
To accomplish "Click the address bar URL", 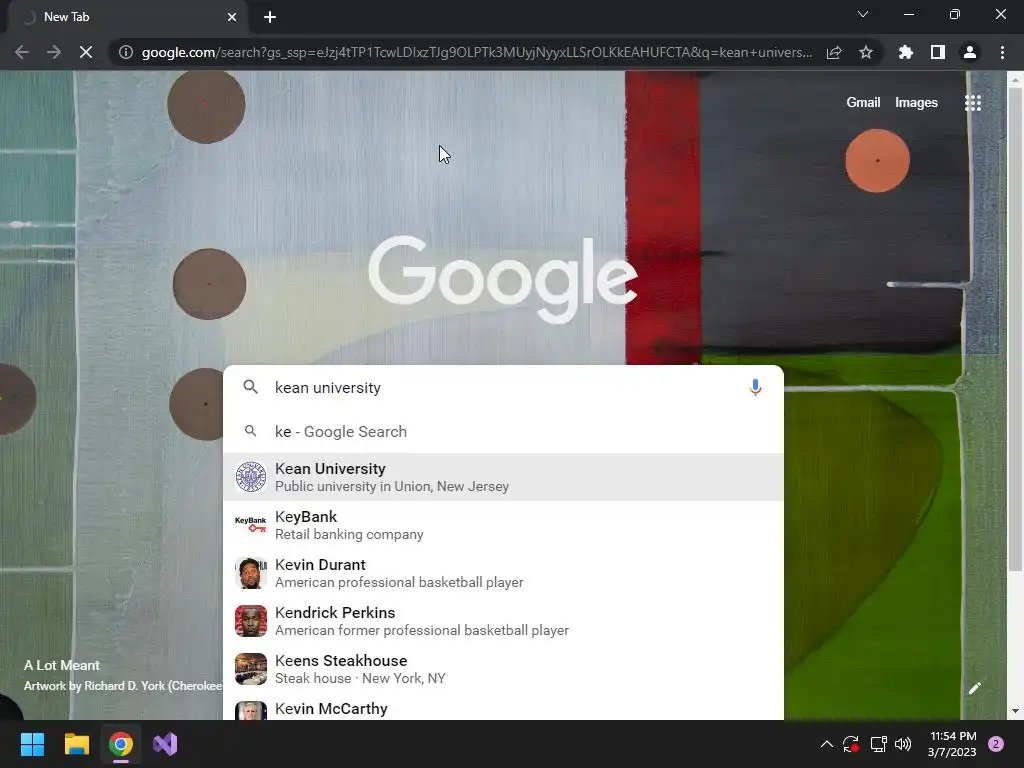I will click(x=477, y=52).
